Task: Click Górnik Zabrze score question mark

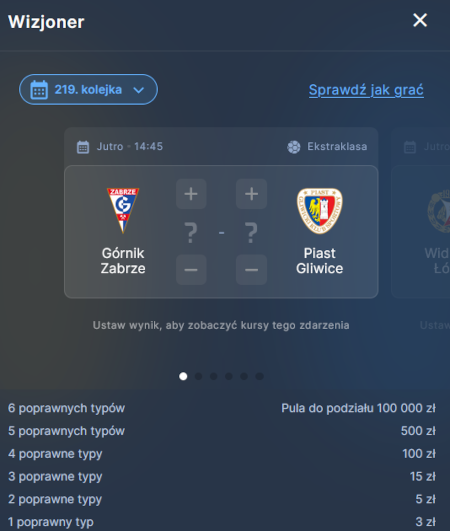Action: [191, 233]
